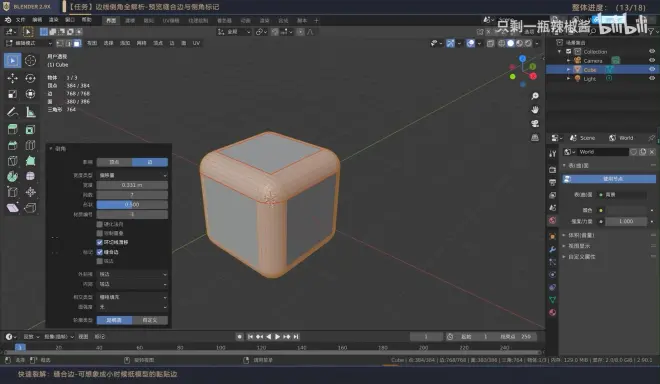Hide the Cube object in the outliner

(x=652, y=69)
